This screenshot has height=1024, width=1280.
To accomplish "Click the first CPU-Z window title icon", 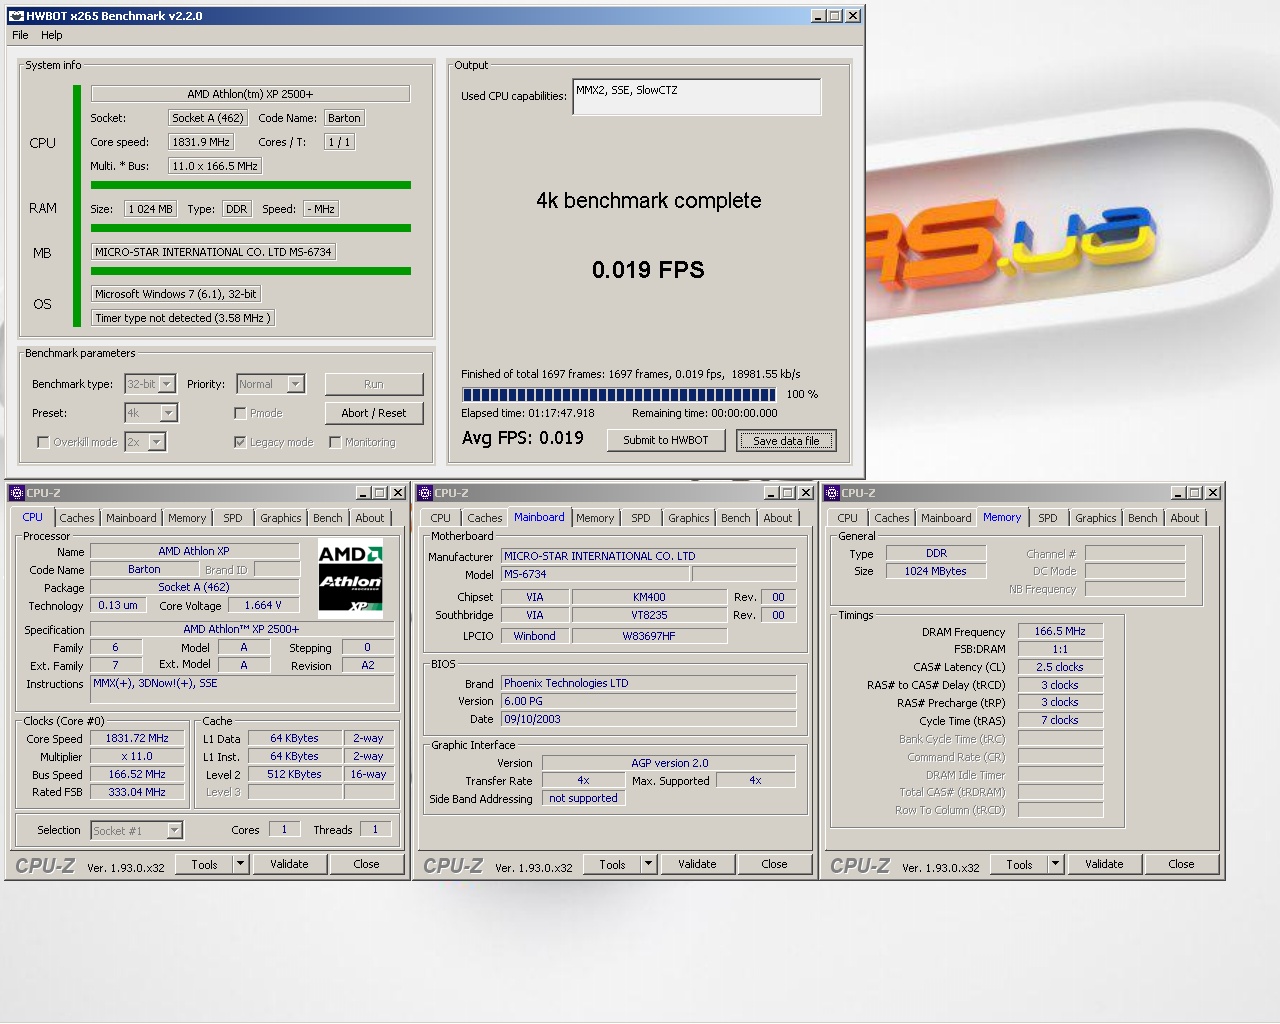I will 17,493.
